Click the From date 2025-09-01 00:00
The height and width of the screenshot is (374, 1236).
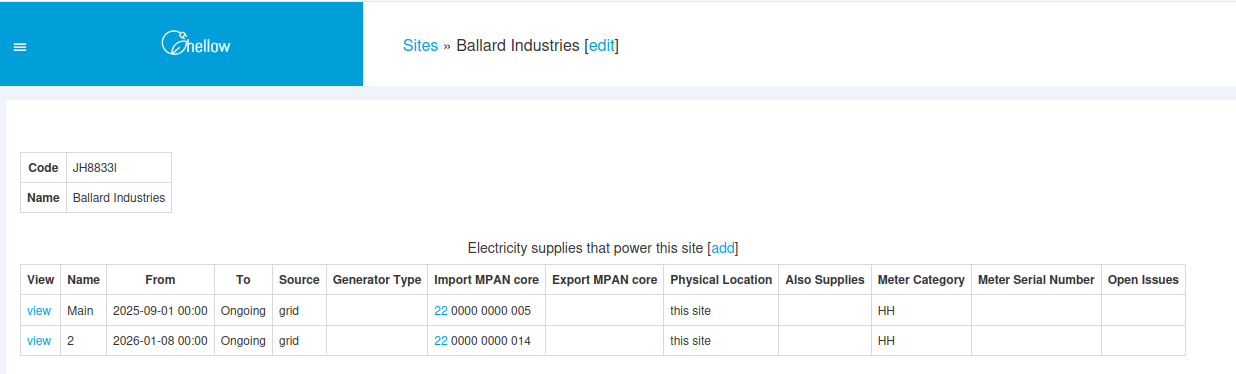pyautogui.click(x=160, y=311)
